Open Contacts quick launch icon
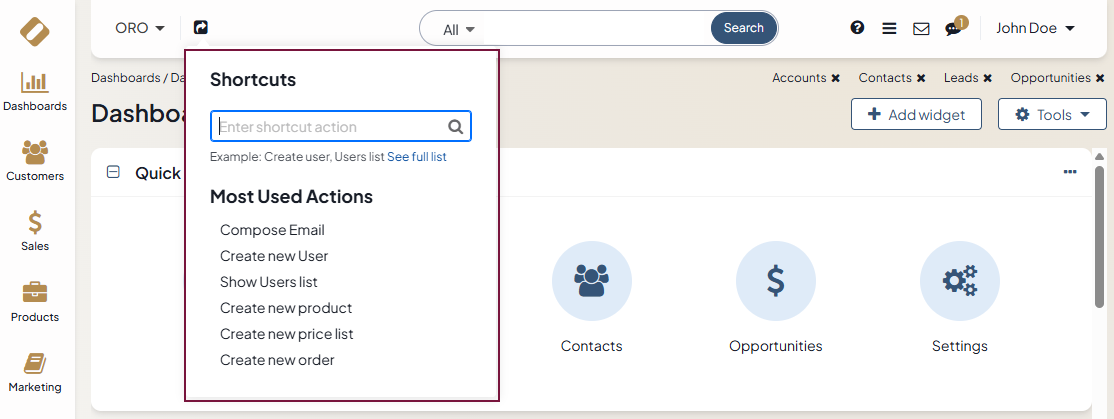This screenshot has height=419, width=1114. (592, 281)
